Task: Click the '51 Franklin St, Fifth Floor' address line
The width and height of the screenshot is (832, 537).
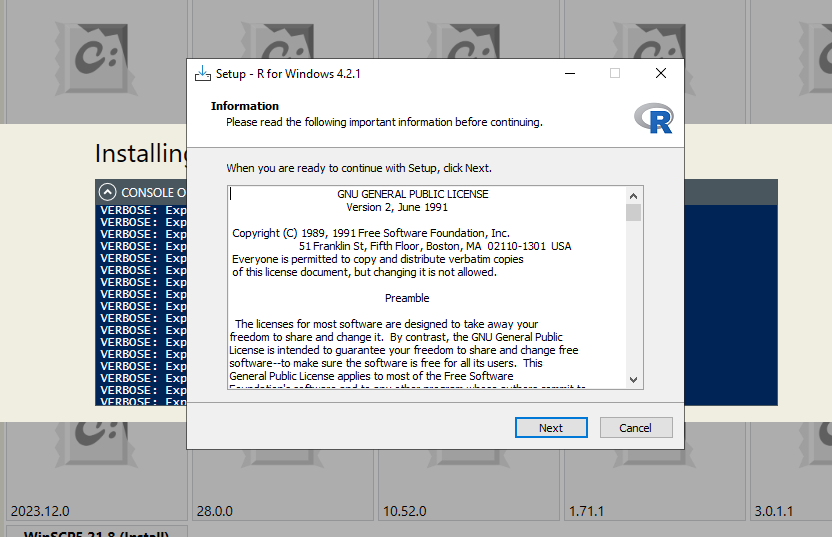Action: tap(435, 246)
